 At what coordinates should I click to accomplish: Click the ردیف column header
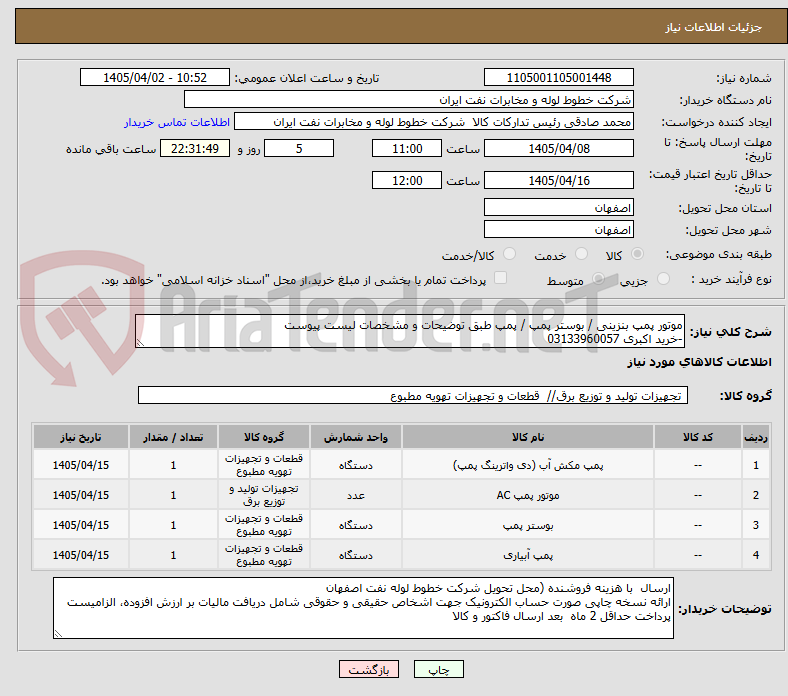[756, 437]
